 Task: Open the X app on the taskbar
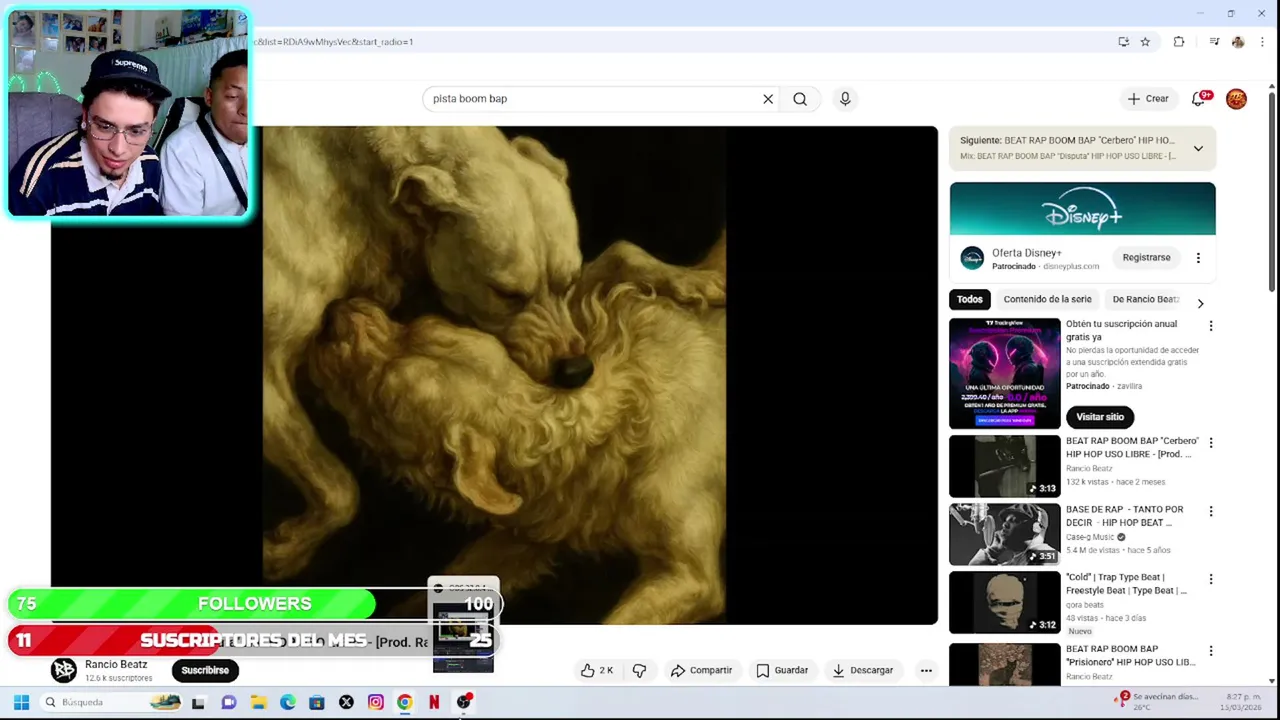(x=346, y=703)
